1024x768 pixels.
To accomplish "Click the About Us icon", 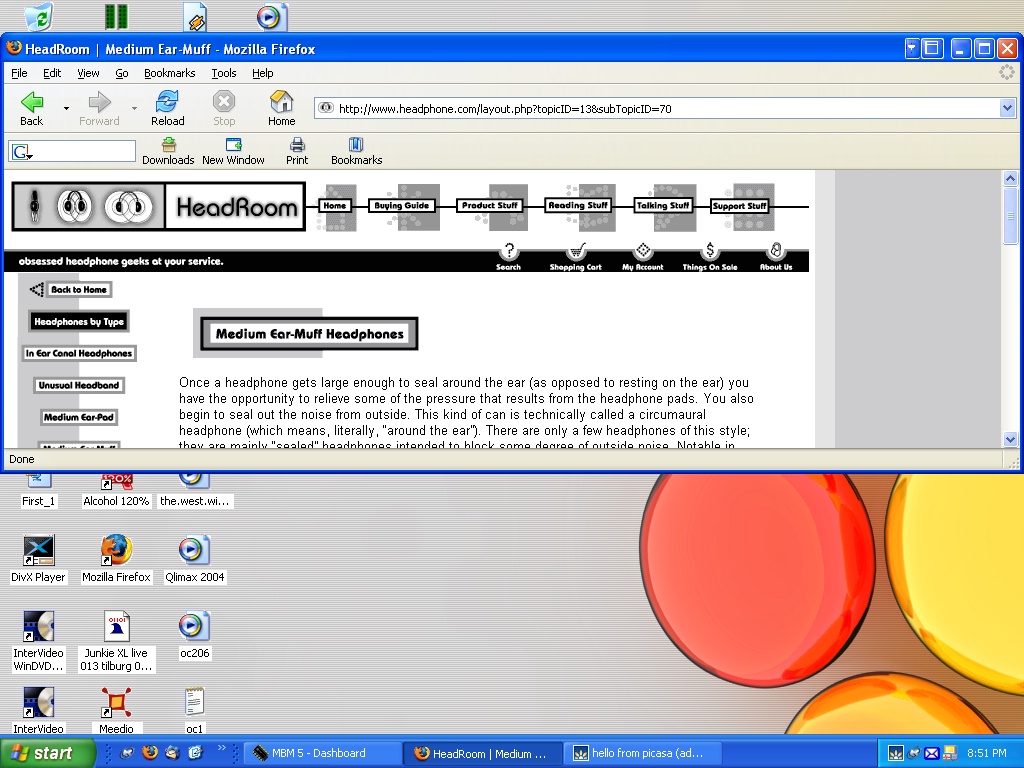I will coord(776,256).
